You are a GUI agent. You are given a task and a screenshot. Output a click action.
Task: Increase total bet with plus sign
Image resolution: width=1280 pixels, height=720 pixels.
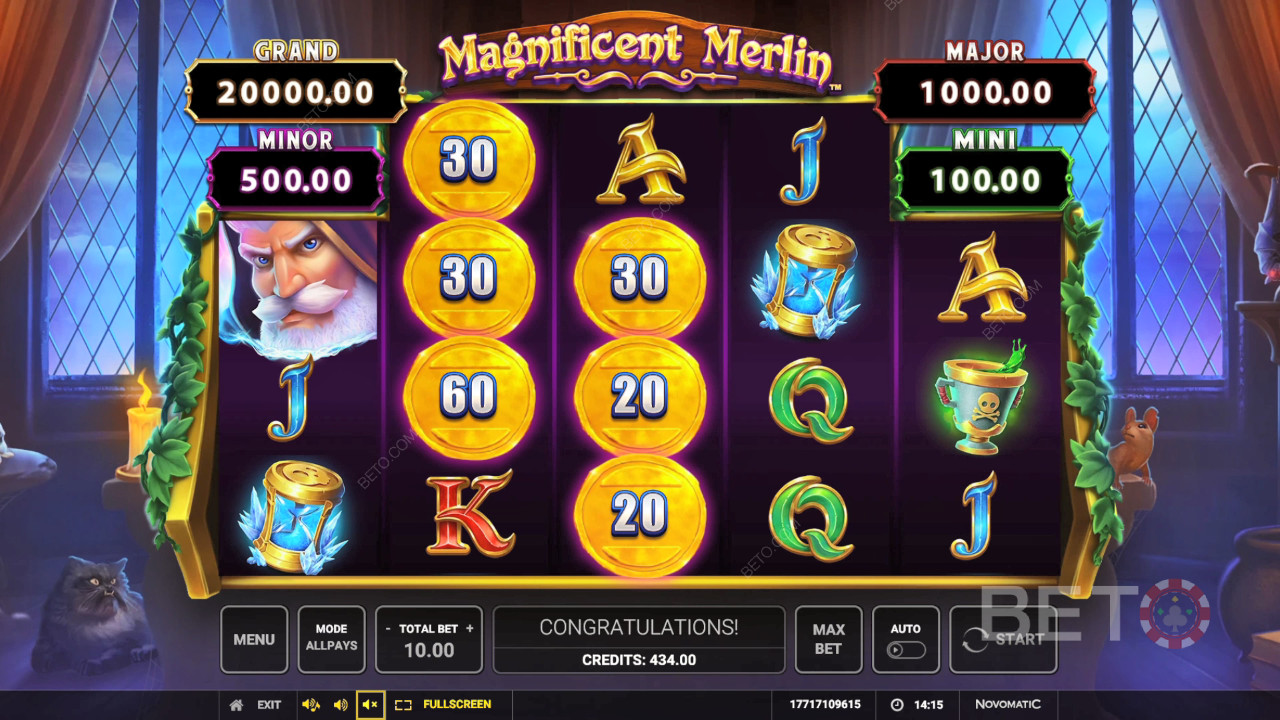pos(469,629)
